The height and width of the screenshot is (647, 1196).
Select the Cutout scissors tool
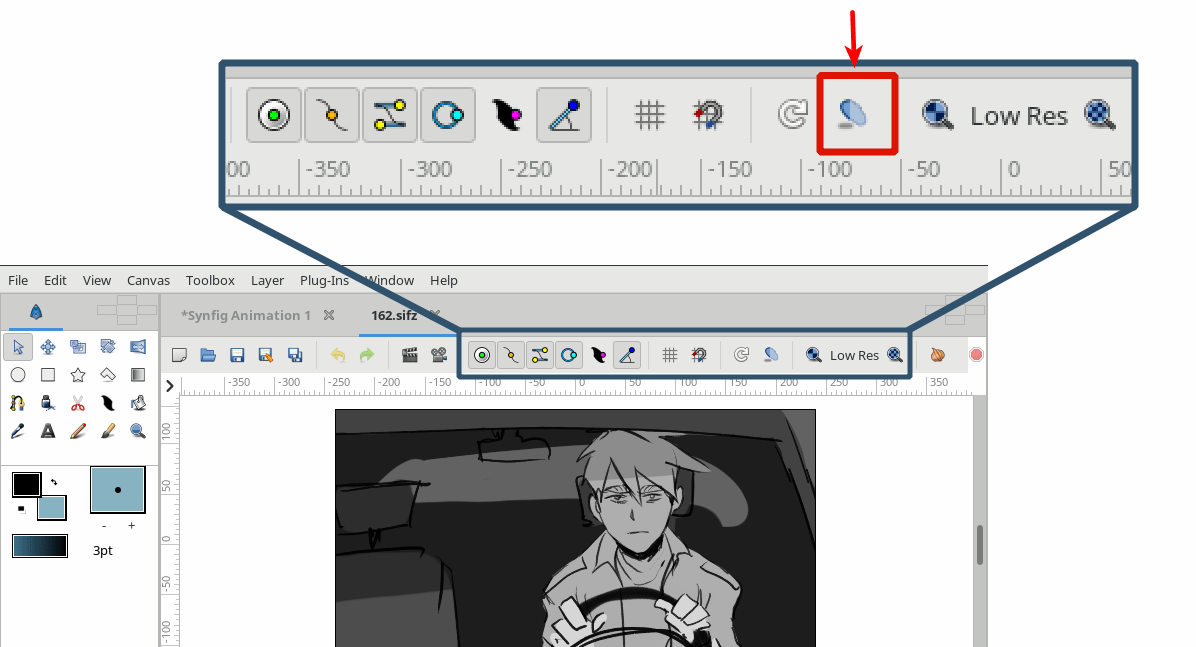tap(78, 403)
